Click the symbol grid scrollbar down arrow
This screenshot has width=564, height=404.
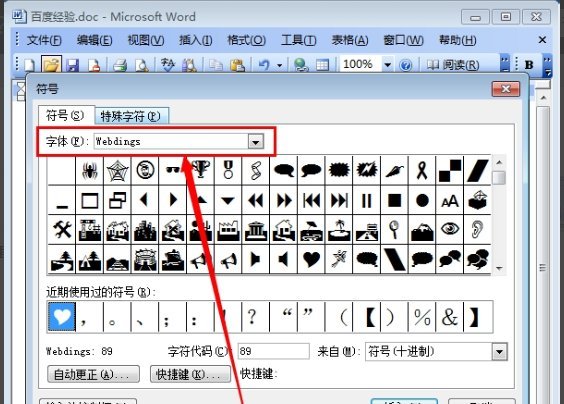pyautogui.click(x=499, y=268)
